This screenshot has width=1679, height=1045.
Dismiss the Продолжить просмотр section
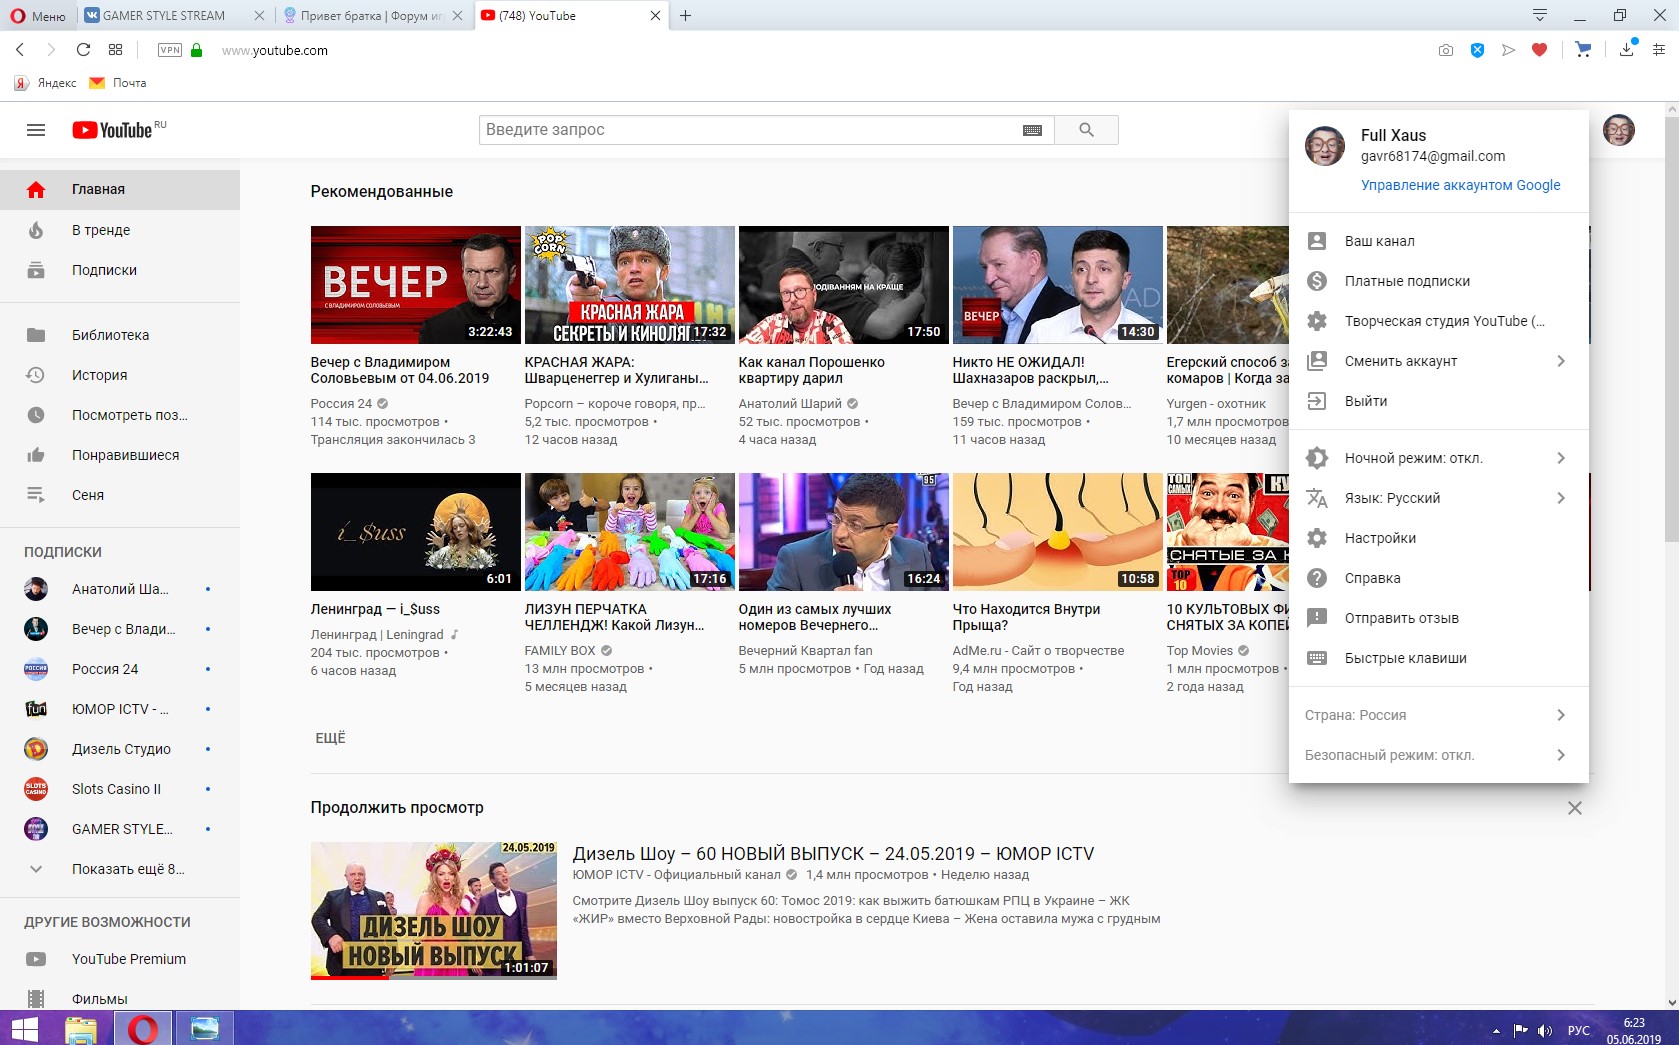(1575, 808)
